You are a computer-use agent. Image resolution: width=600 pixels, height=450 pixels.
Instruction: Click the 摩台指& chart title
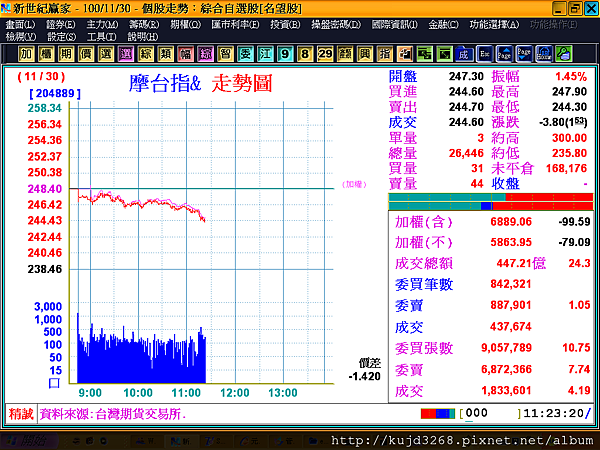tap(165, 83)
